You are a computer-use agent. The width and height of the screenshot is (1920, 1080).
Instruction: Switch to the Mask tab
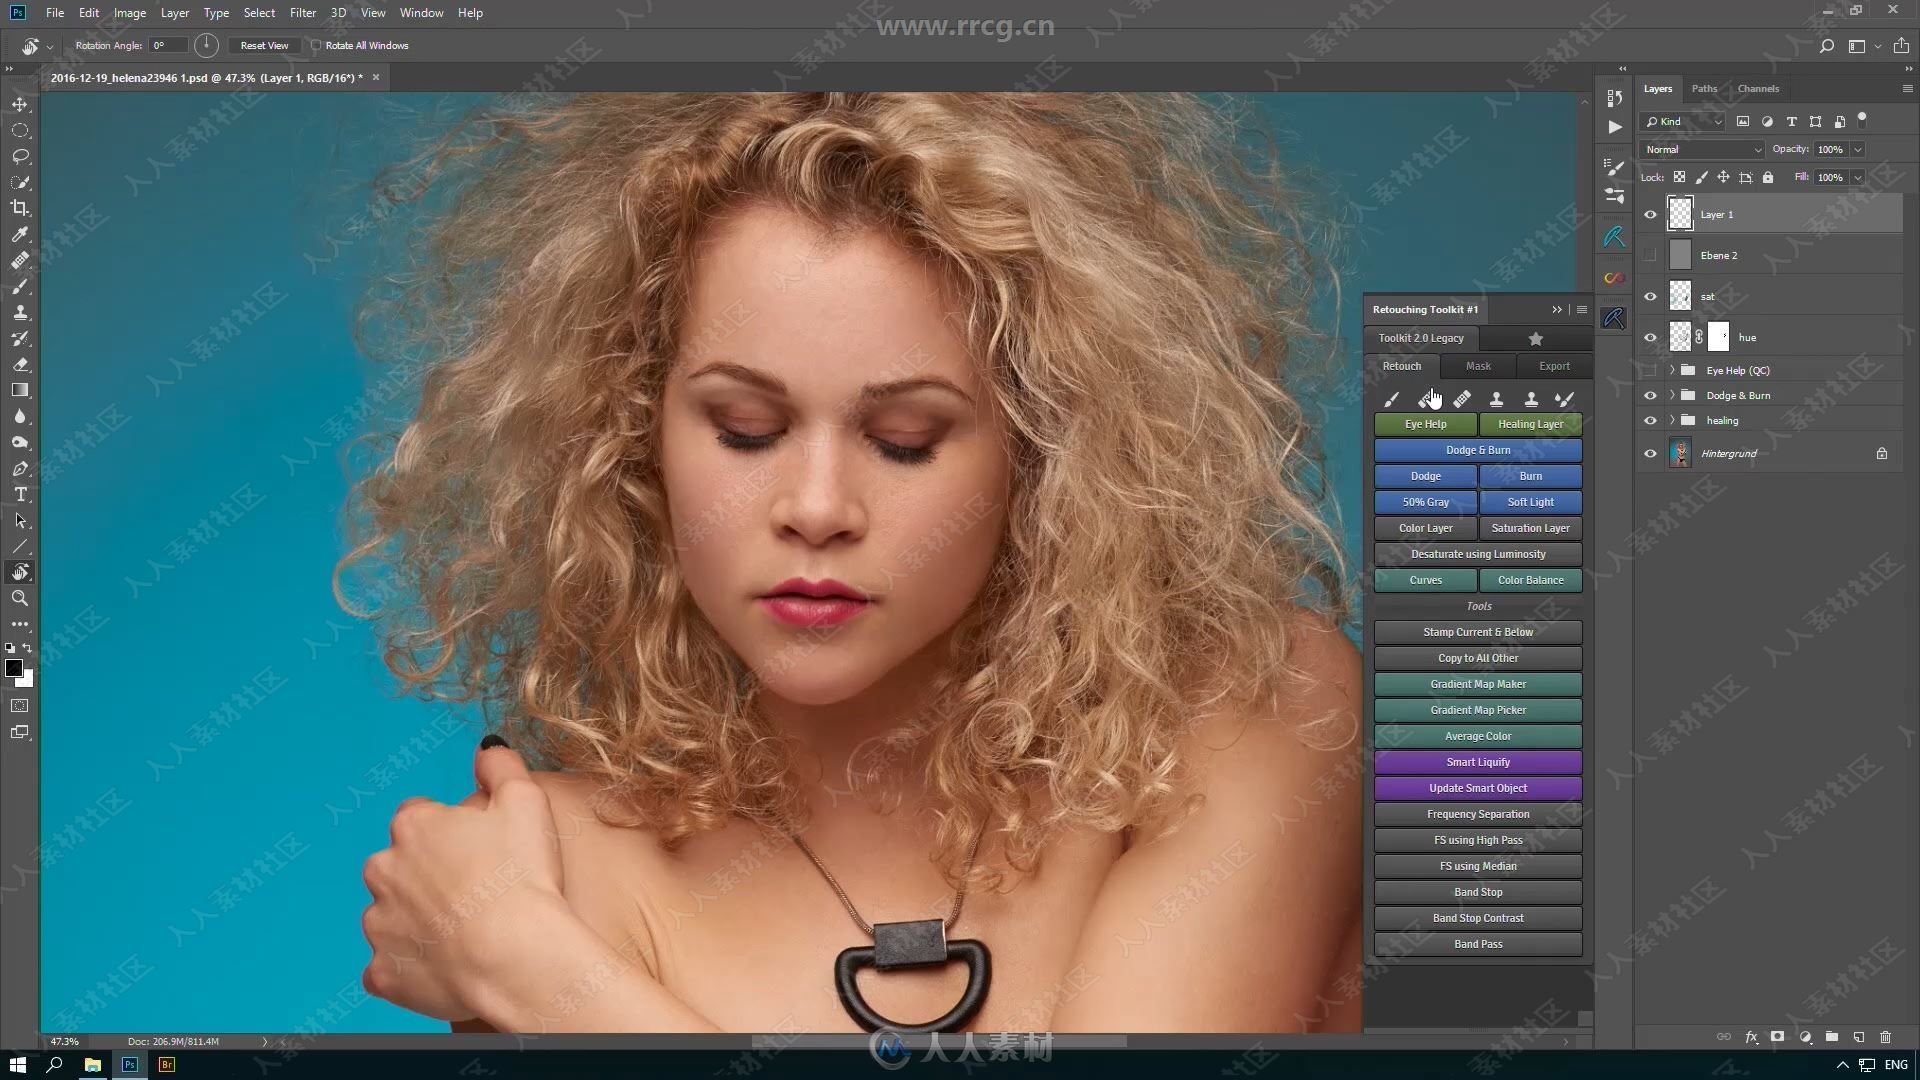(x=1478, y=365)
